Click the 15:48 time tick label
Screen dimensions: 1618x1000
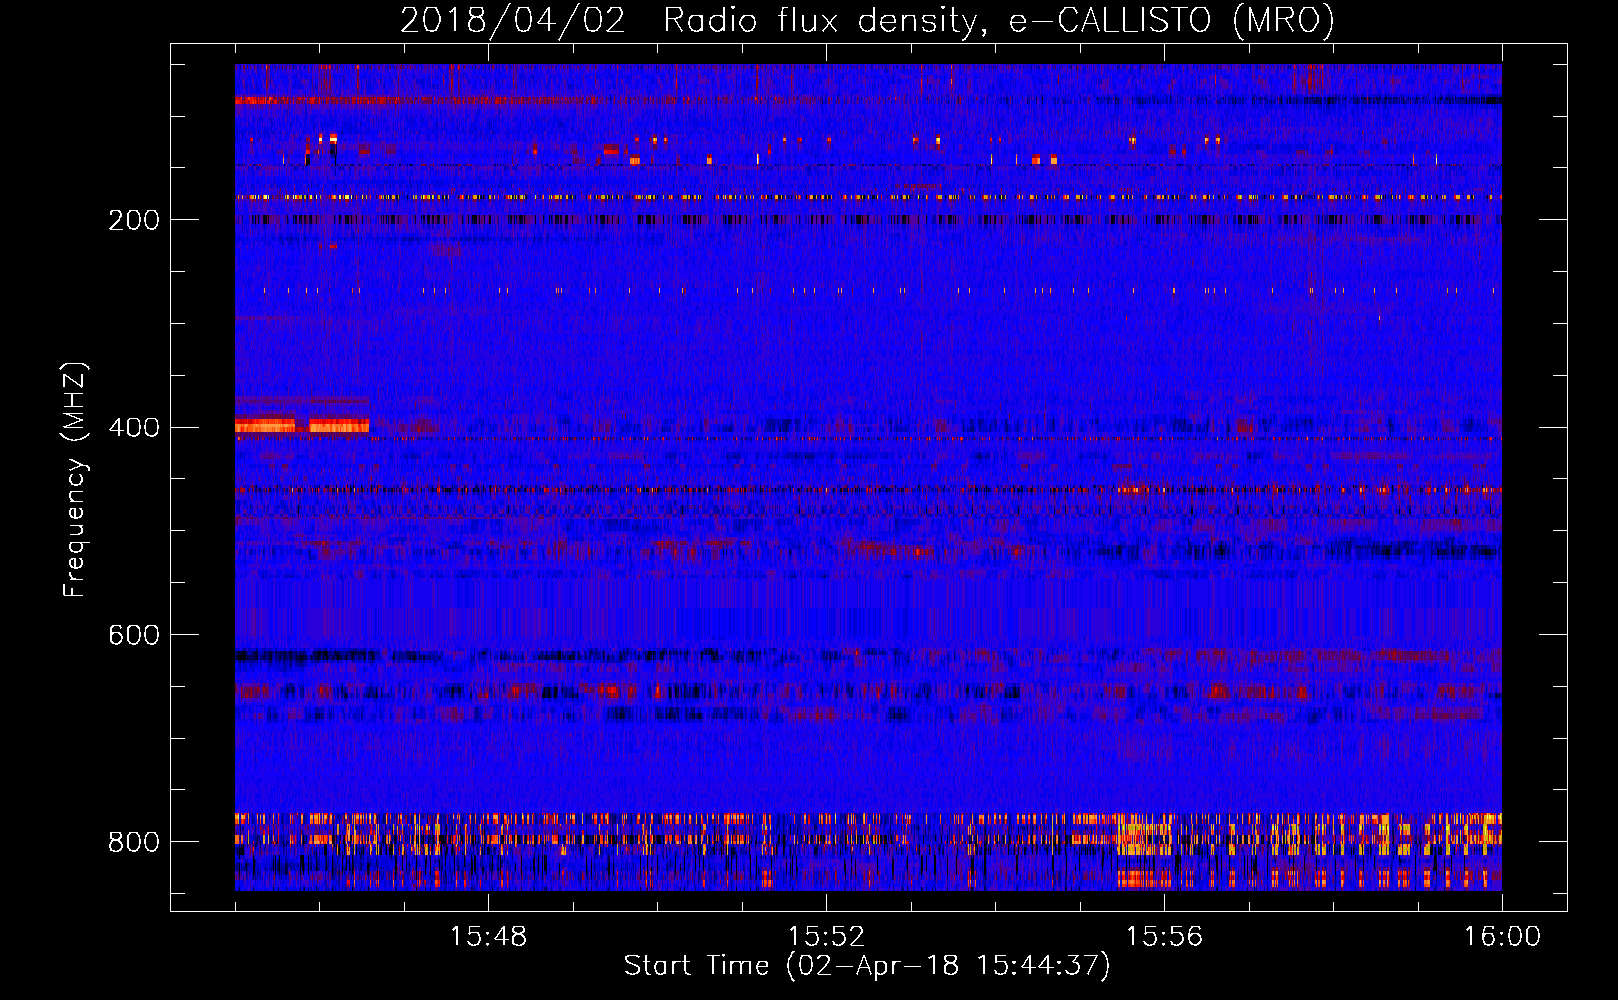point(488,937)
